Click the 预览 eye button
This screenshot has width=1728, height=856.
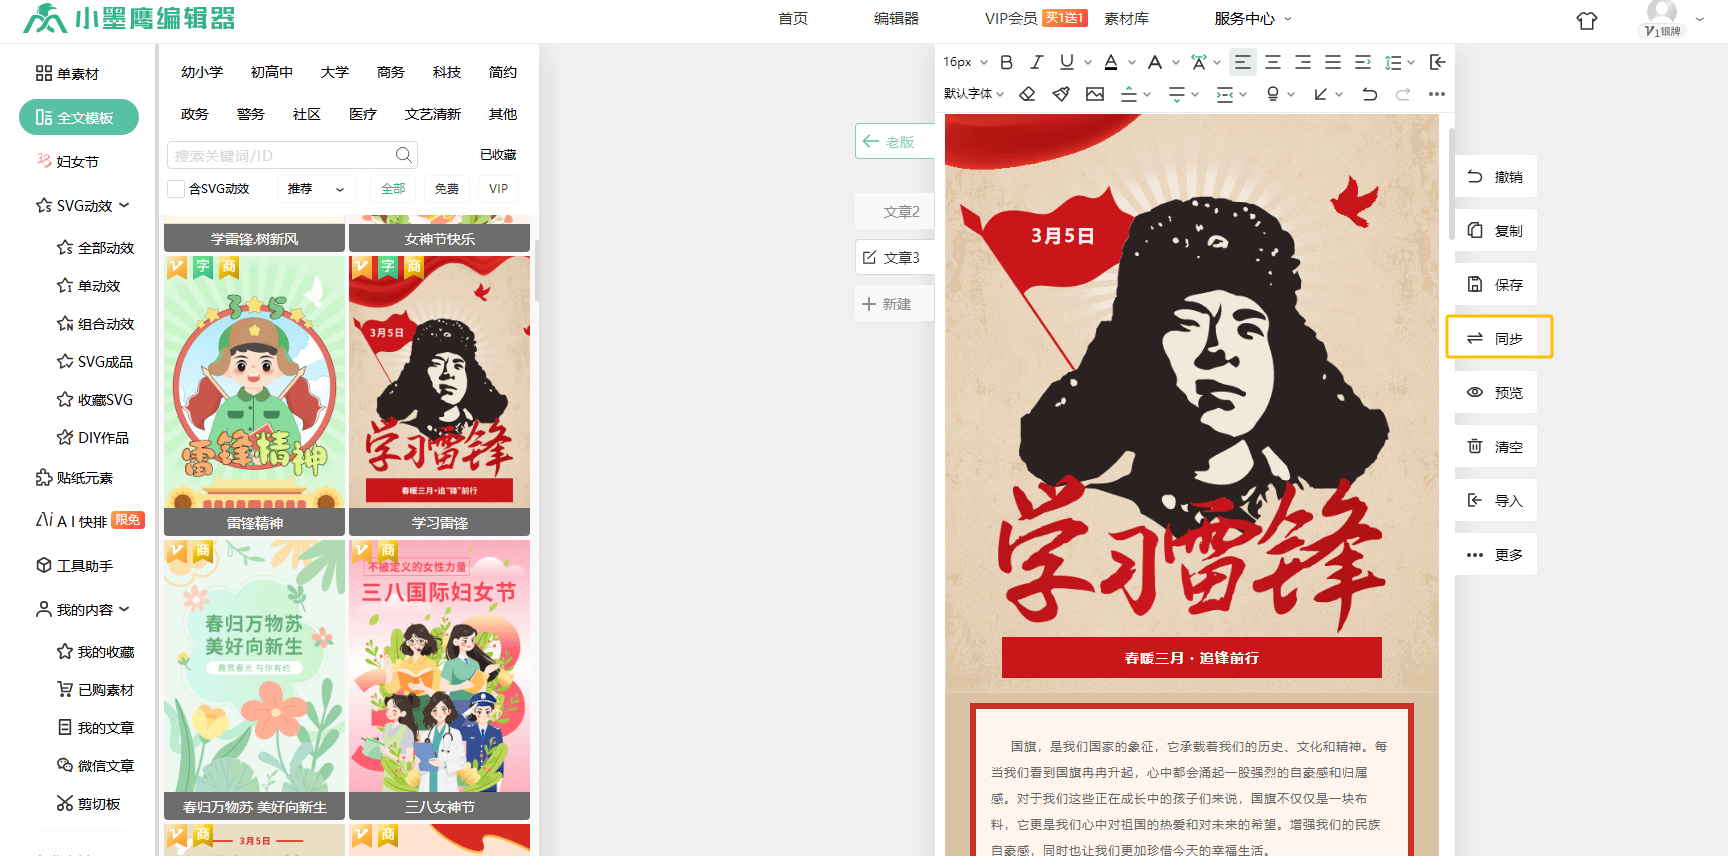point(1496,393)
